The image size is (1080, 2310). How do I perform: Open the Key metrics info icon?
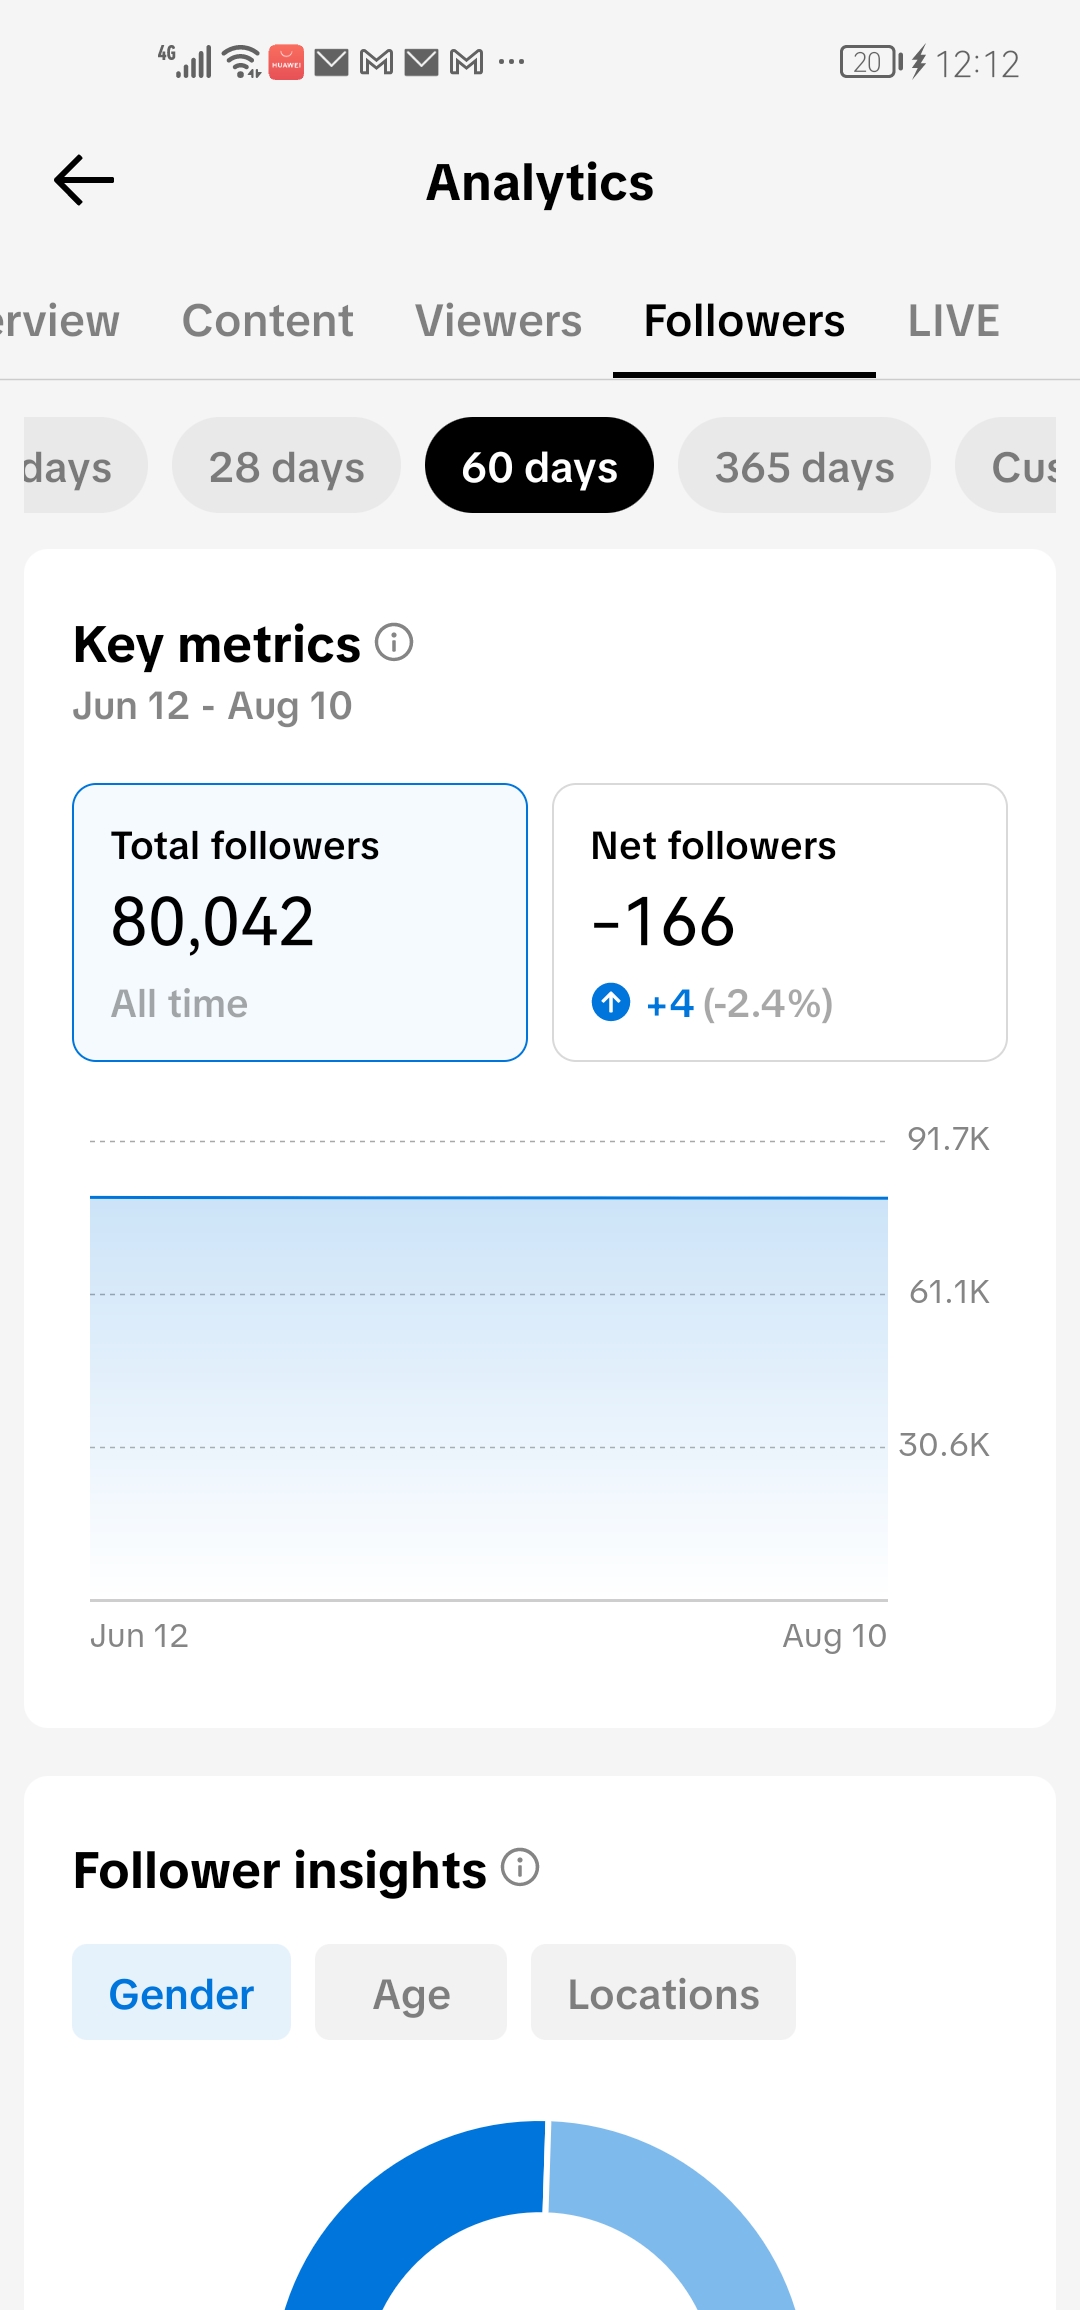(x=394, y=642)
